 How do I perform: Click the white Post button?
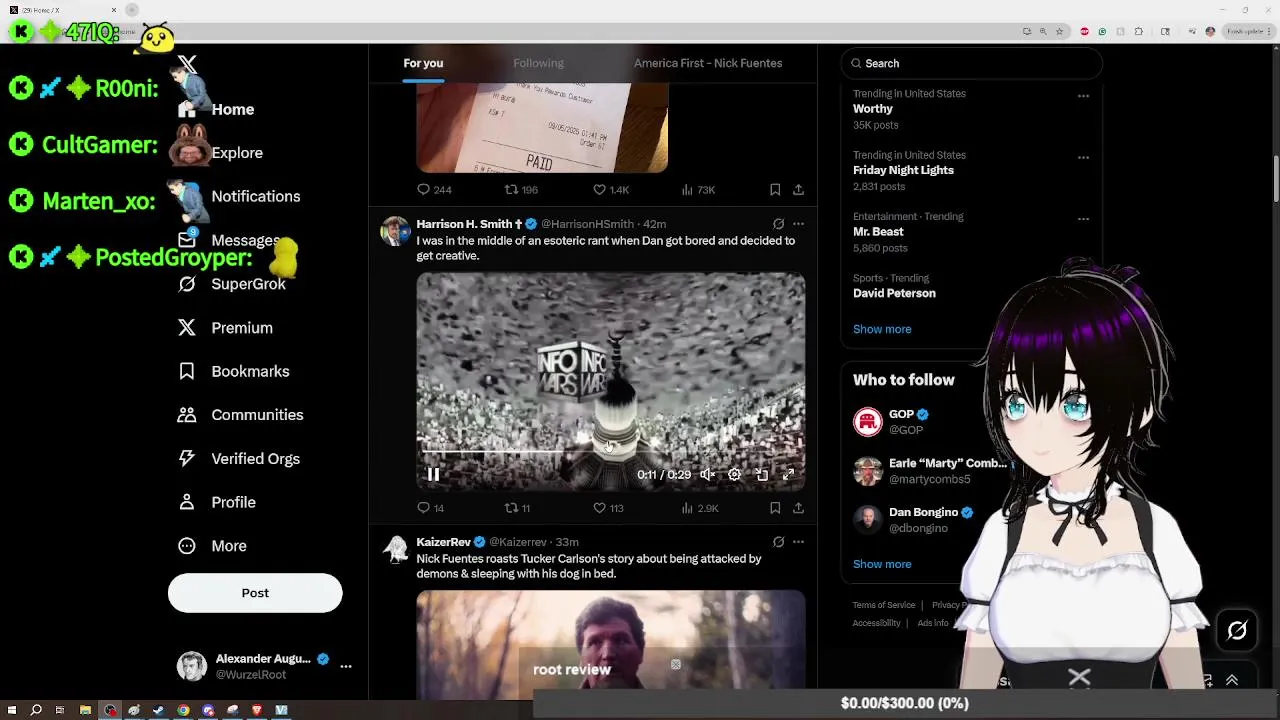pyautogui.click(x=255, y=593)
